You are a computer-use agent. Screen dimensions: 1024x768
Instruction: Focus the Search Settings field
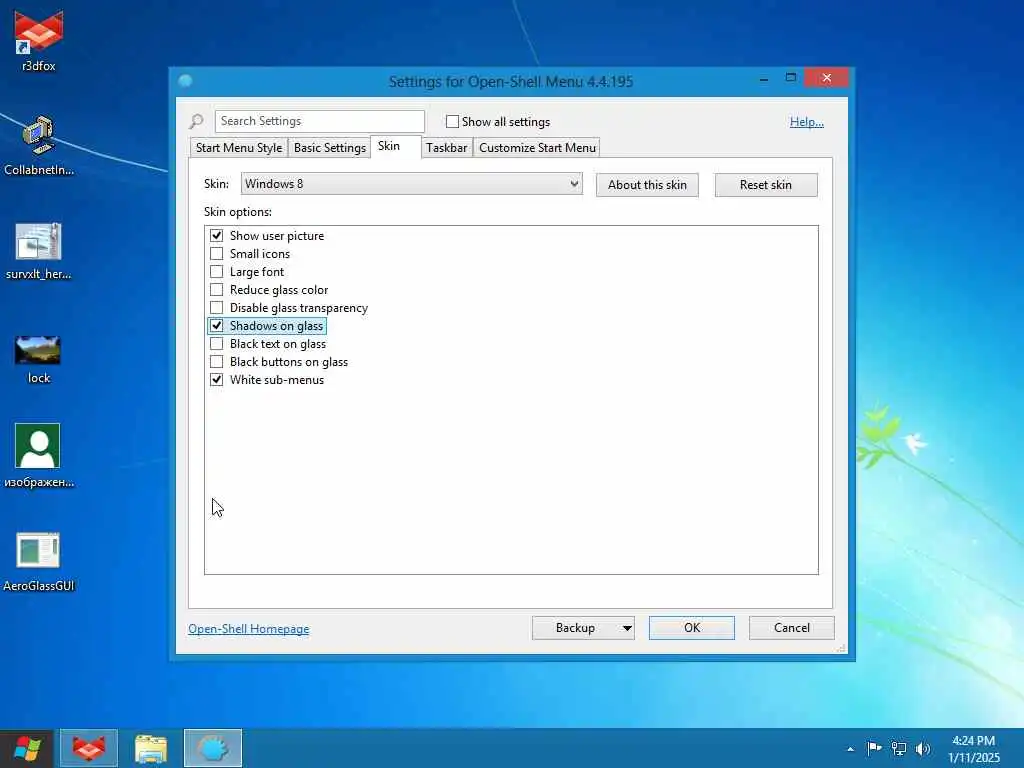(319, 121)
